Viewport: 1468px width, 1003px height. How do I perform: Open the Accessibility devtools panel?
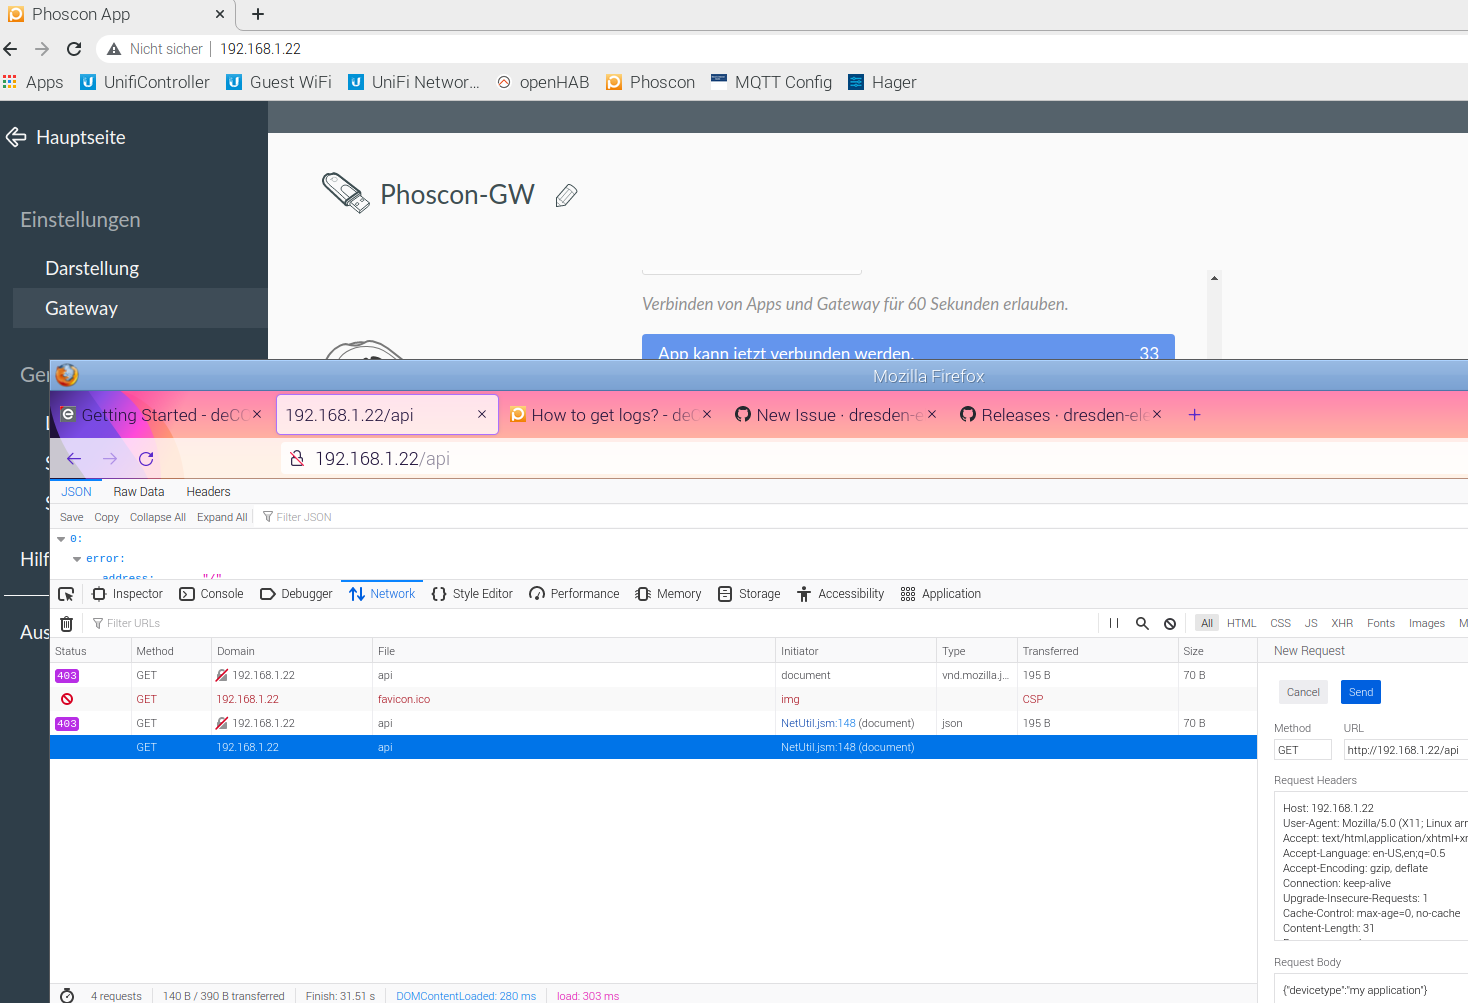[839, 593]
